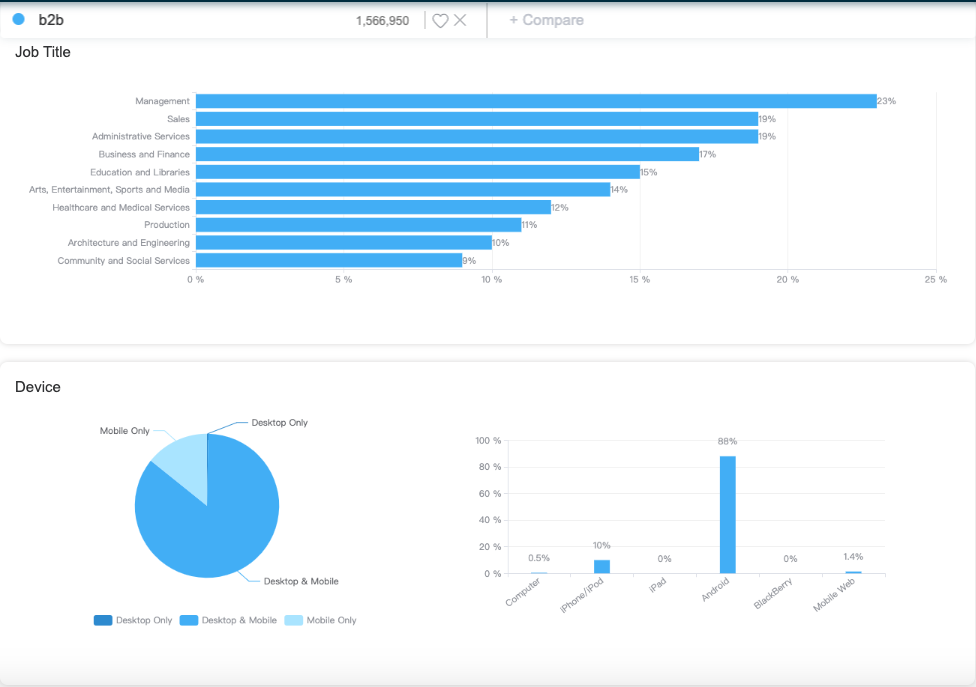Click the 1,566,950 audience size value

[x=382, y=21]
